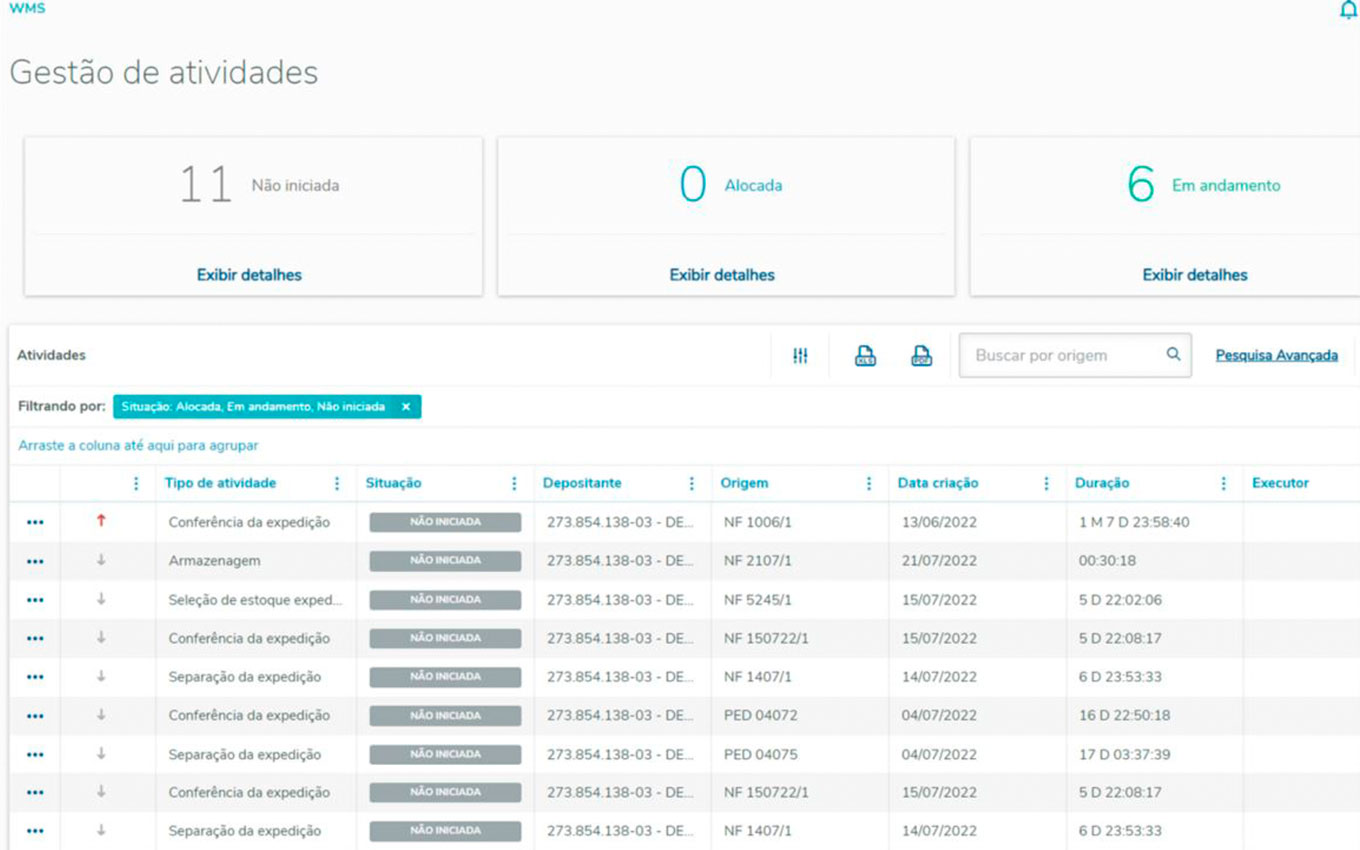This screenshot has width=1360, height=850.
Task: Show details for Em andamento card
Action: pos(1195,274)
